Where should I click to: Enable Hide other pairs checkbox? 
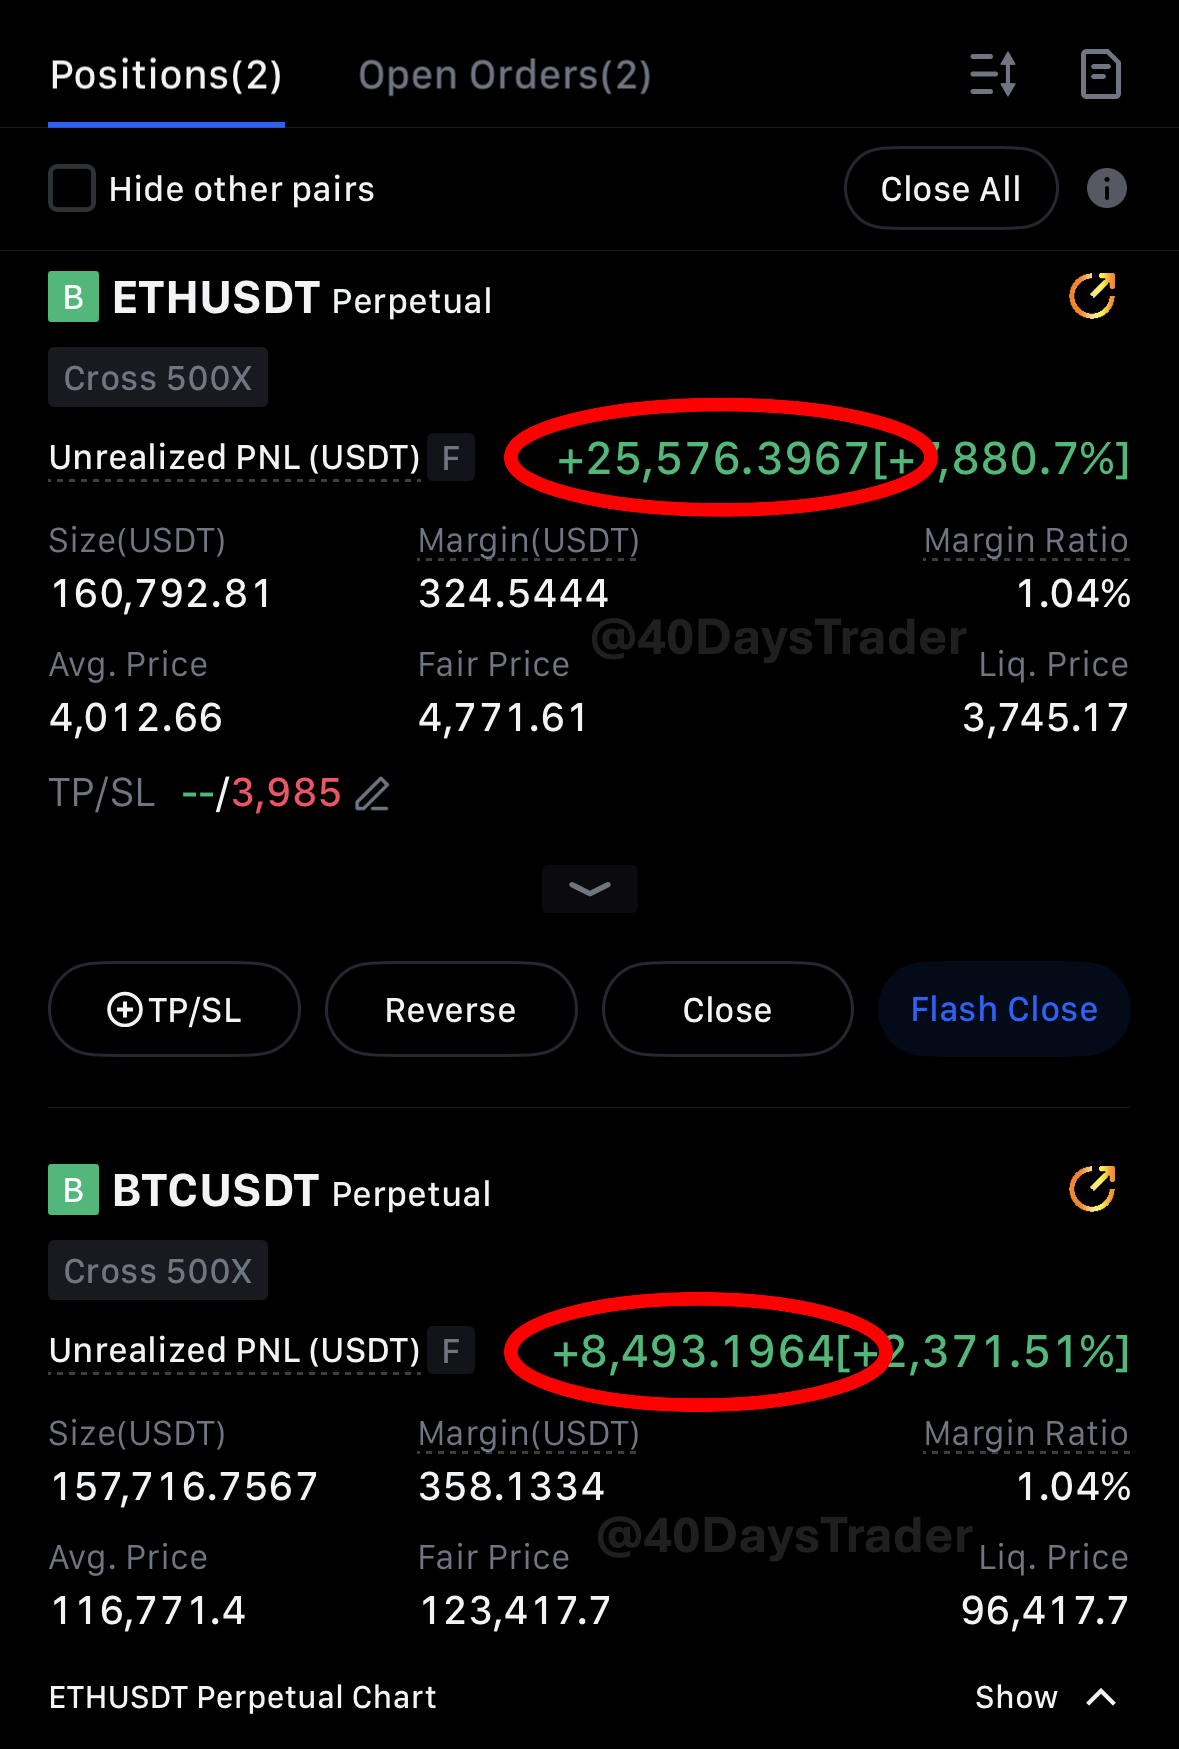point(72,188)
